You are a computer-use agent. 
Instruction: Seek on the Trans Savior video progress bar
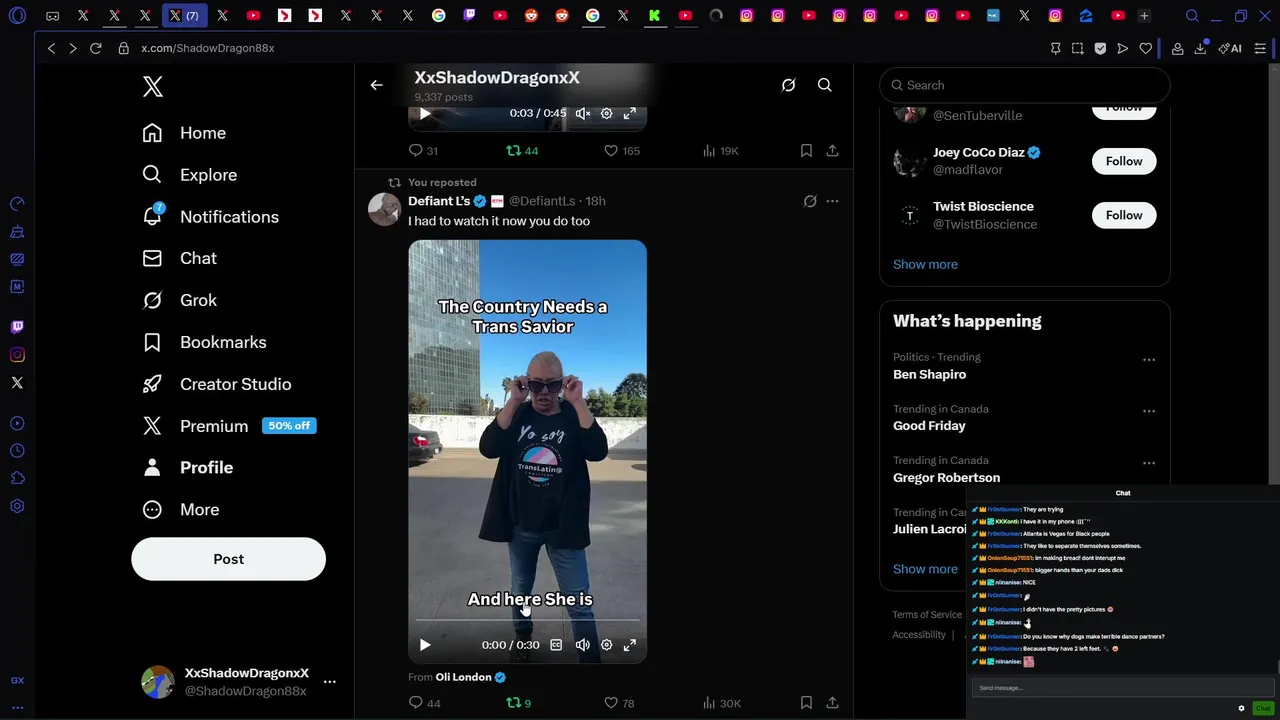click(527, 620)
